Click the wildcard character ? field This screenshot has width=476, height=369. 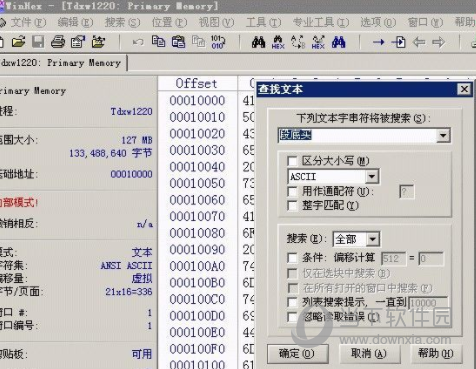(407, 192)
